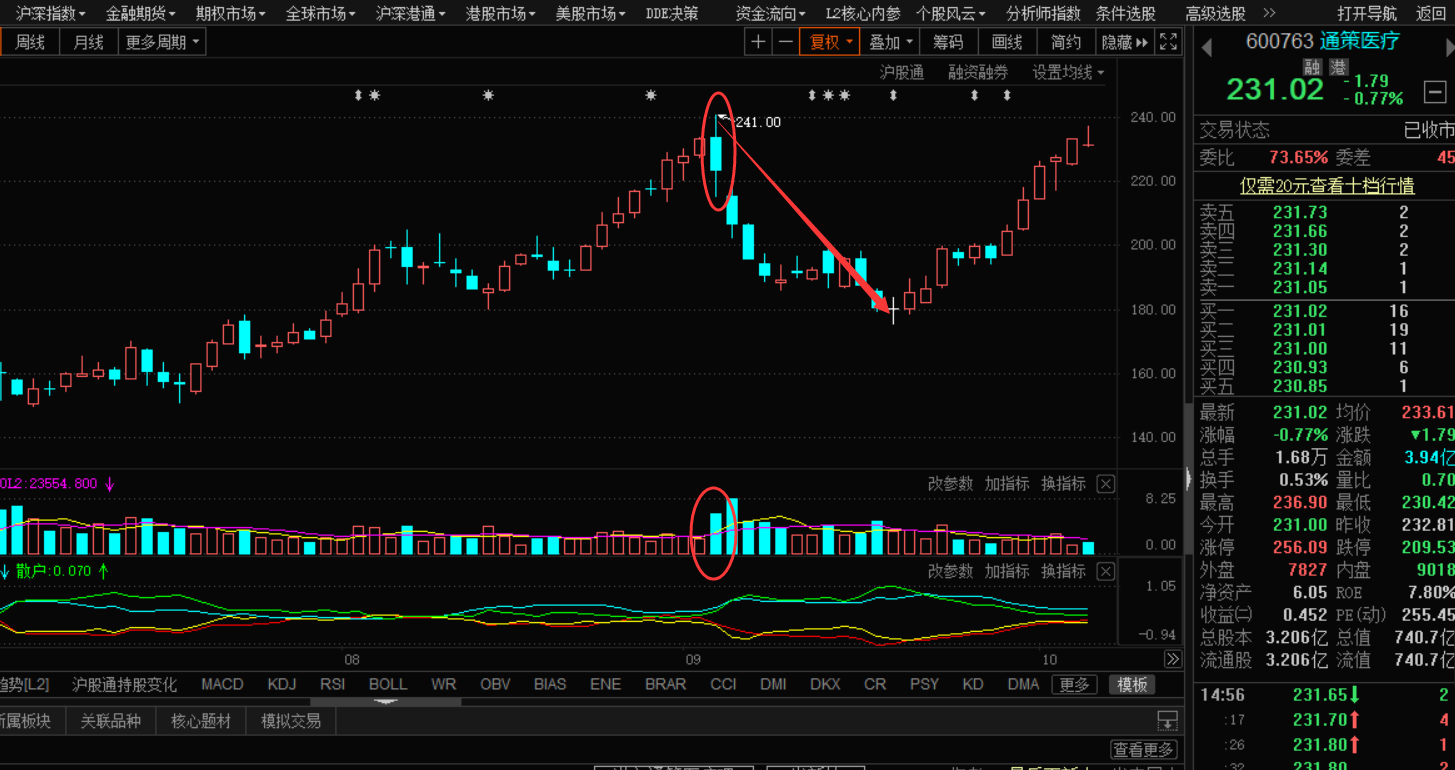Click the 241.00 peak price label on chart
Image resolution: width=1455 pixels, height=770 pixels.
click(x=757, y=122)
